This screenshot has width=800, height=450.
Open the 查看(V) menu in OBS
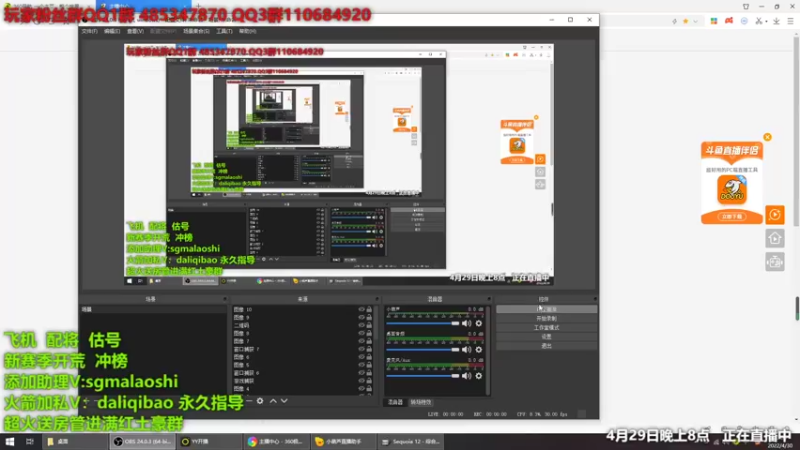click(x=135, y=31)
